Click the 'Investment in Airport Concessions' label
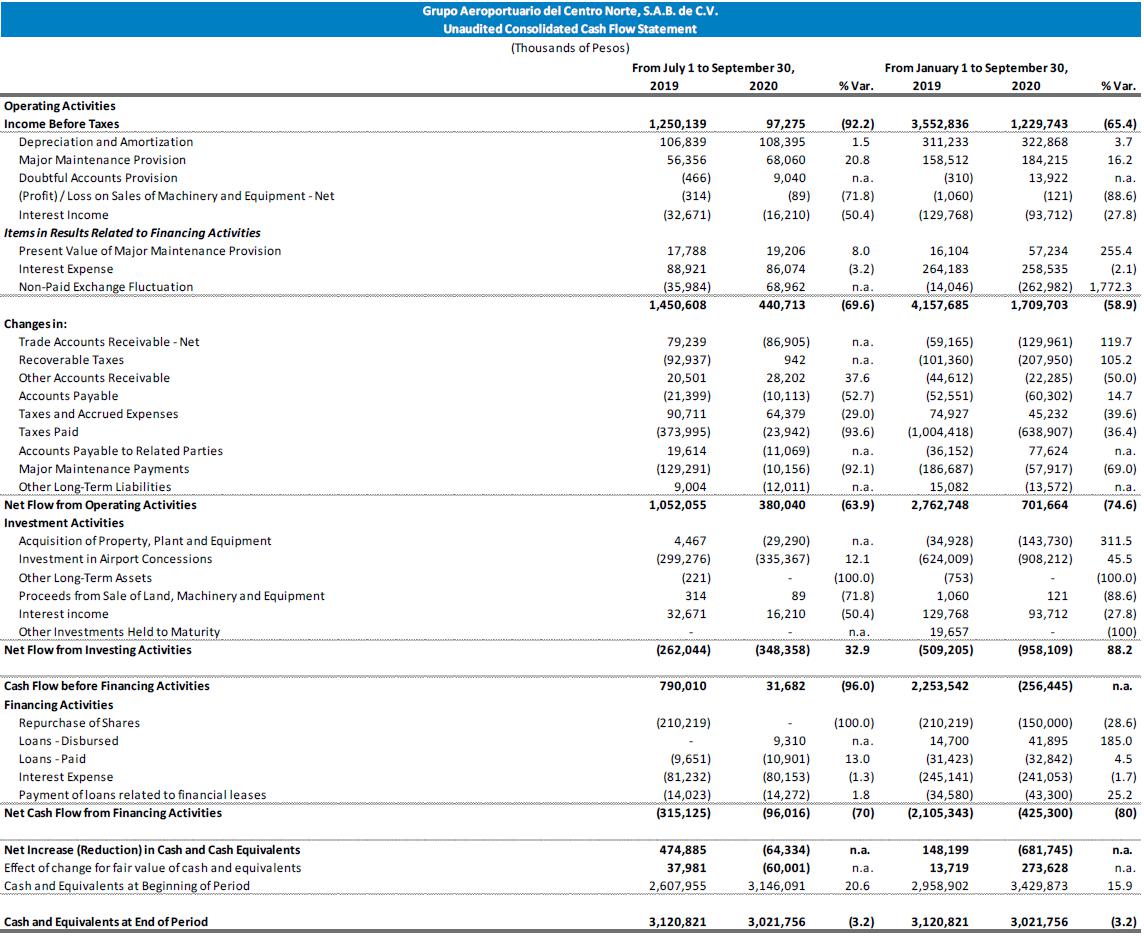This screenshot has width=1144, height=937. [x=115, y=559]
